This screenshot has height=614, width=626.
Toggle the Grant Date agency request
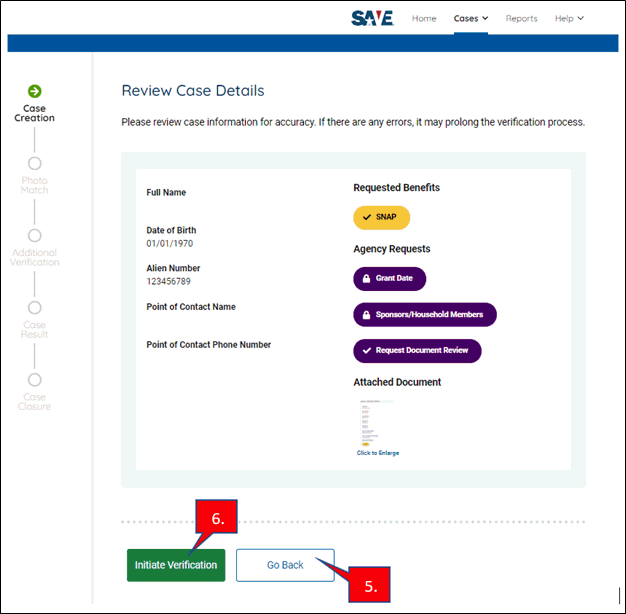tap(390, 279)
